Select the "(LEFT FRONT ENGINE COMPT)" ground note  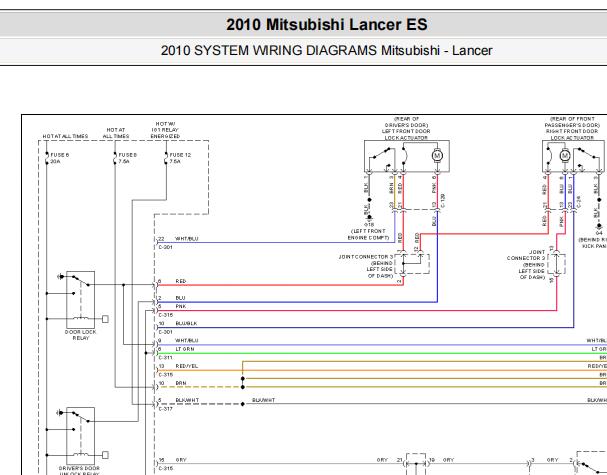(x=368, y=234)
